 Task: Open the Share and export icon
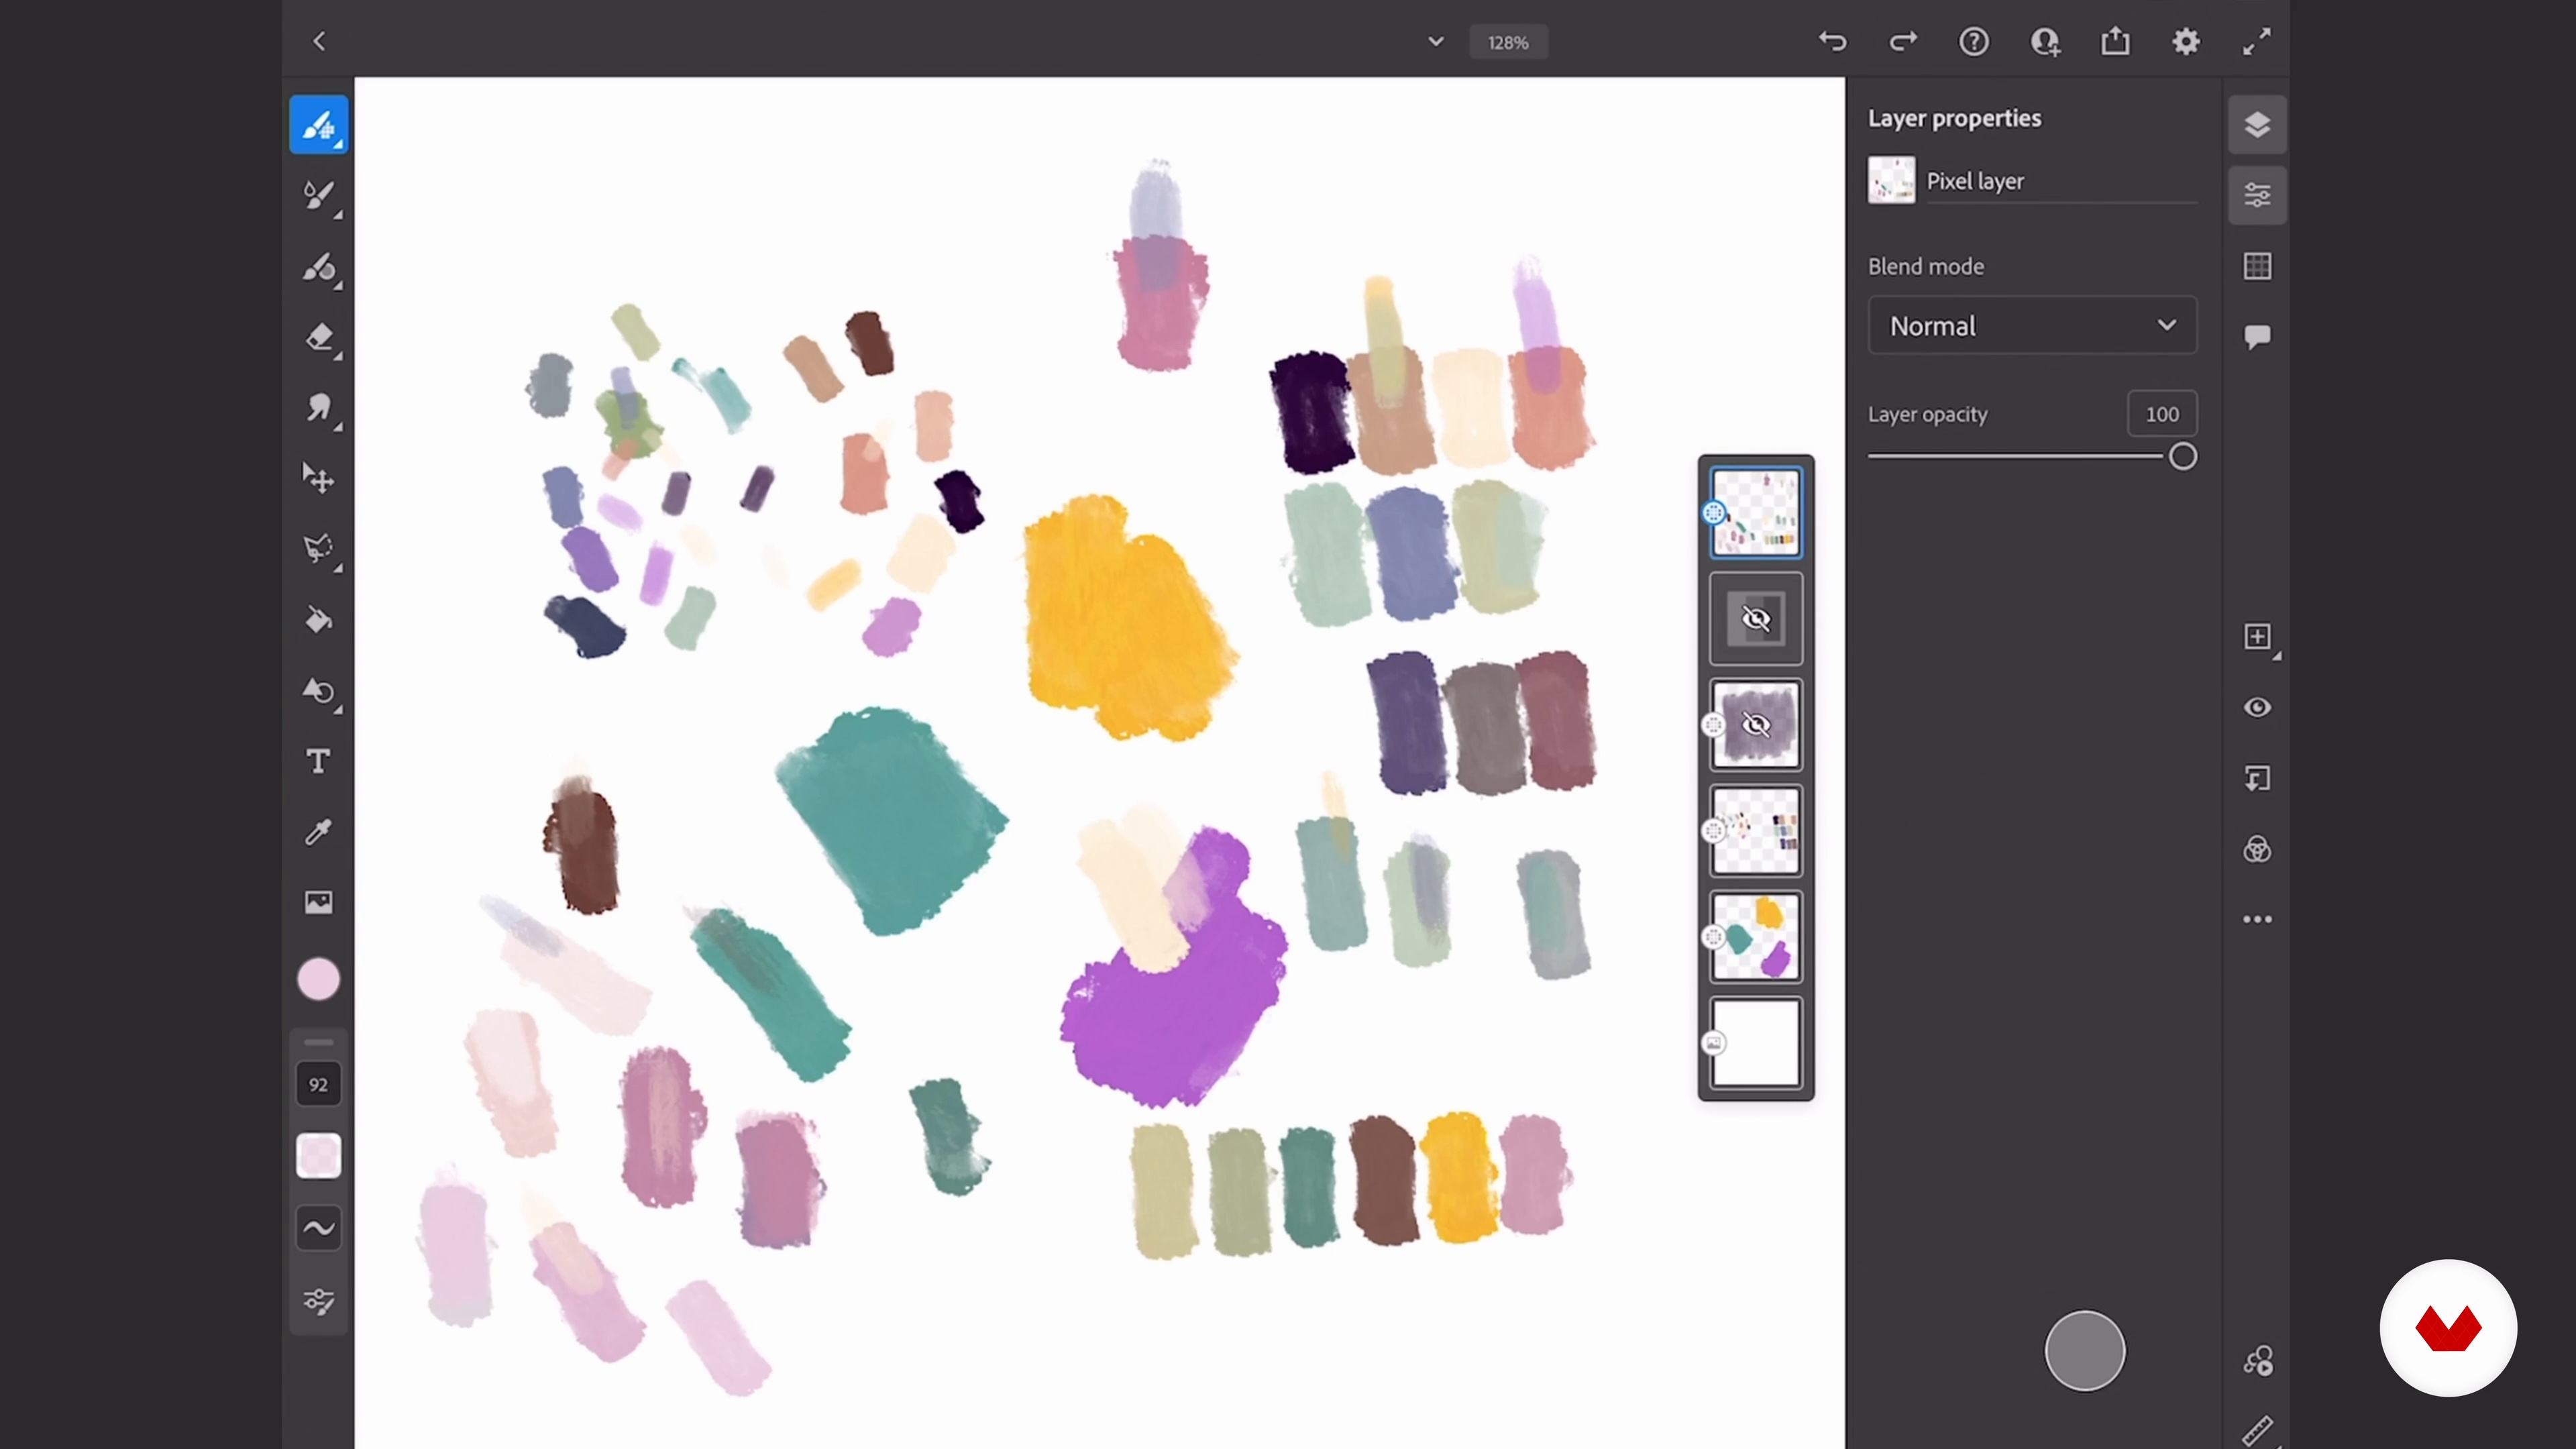[2115, 41]
